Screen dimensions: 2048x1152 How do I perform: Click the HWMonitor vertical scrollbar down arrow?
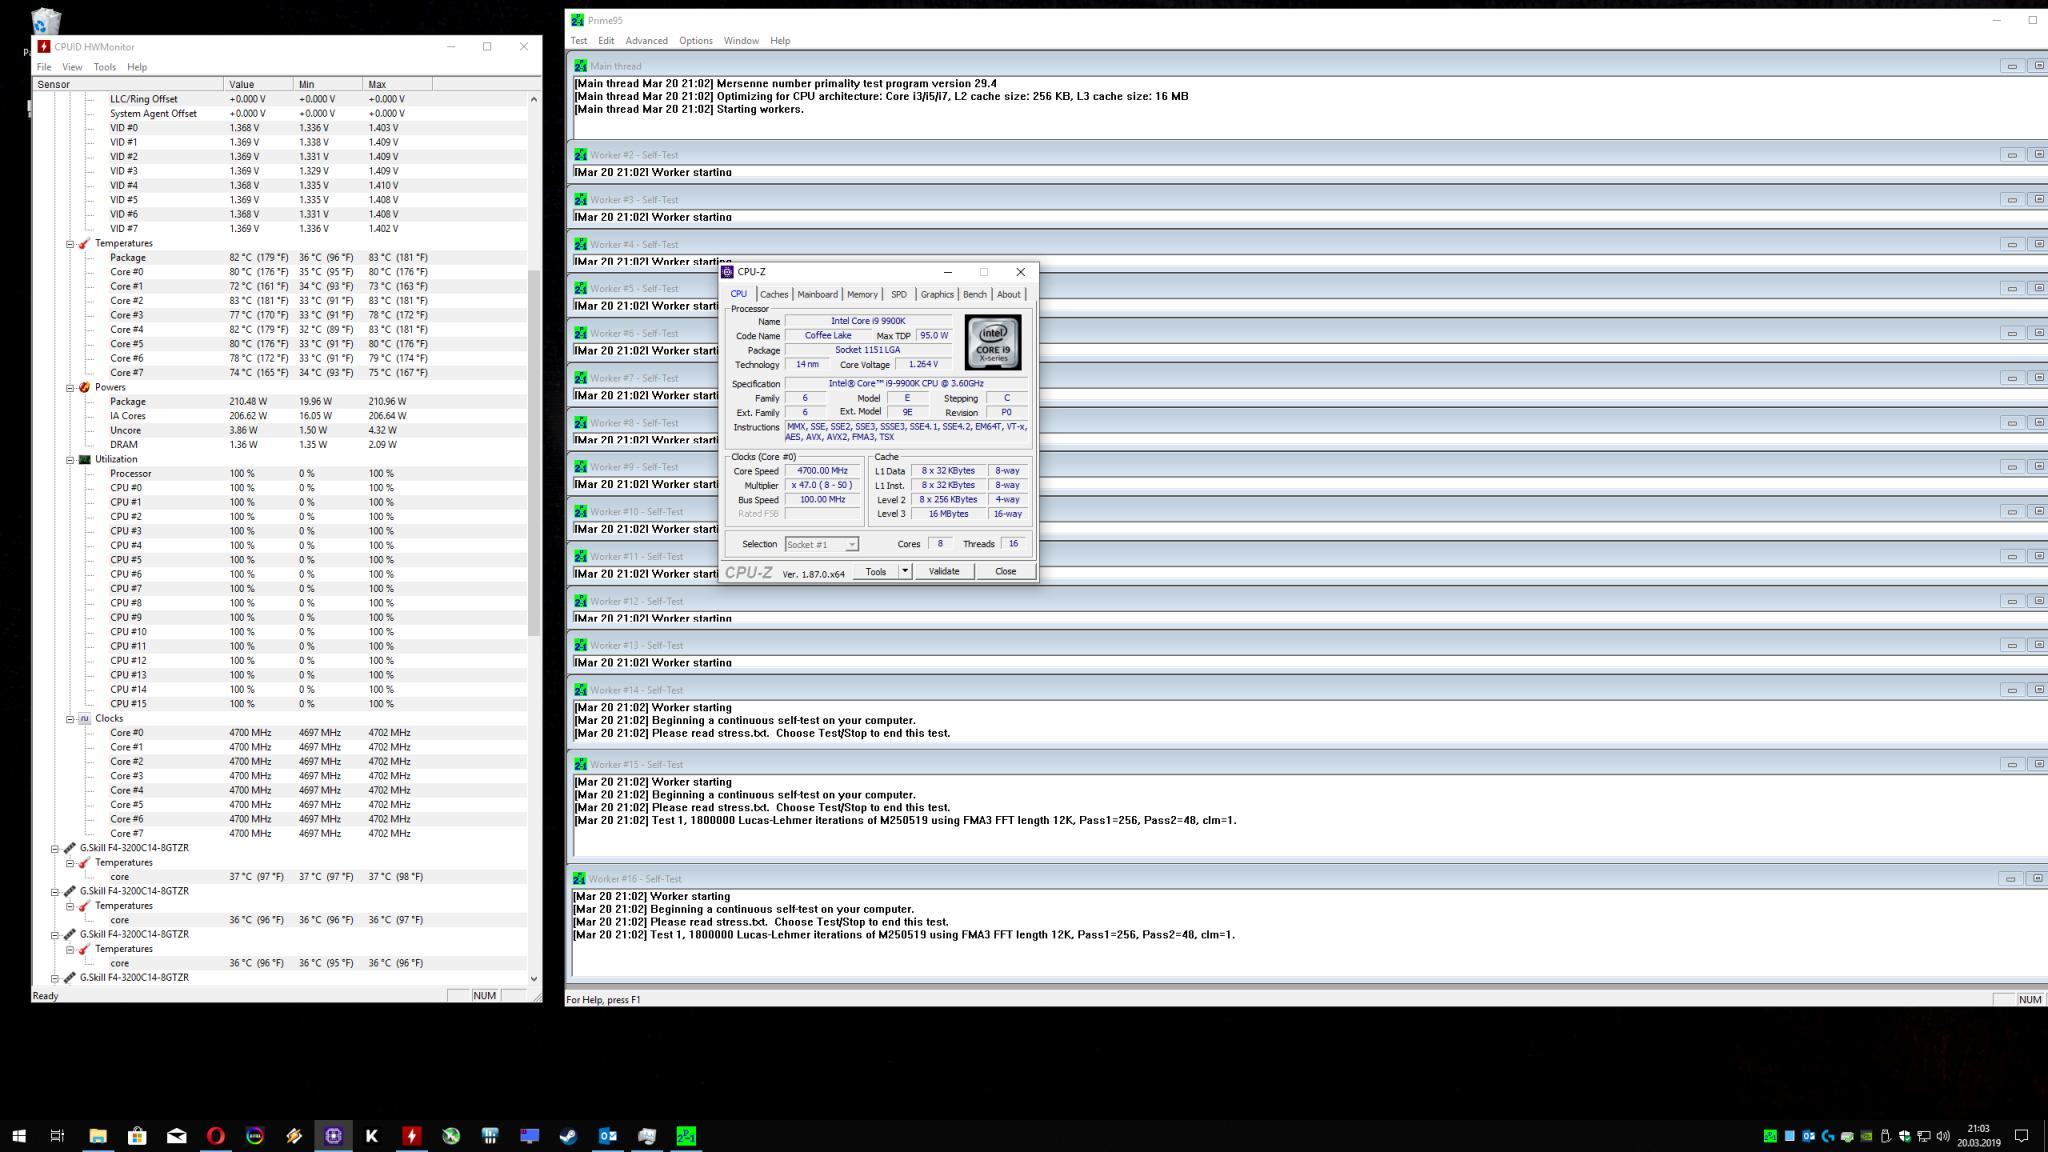coord(534,979)
